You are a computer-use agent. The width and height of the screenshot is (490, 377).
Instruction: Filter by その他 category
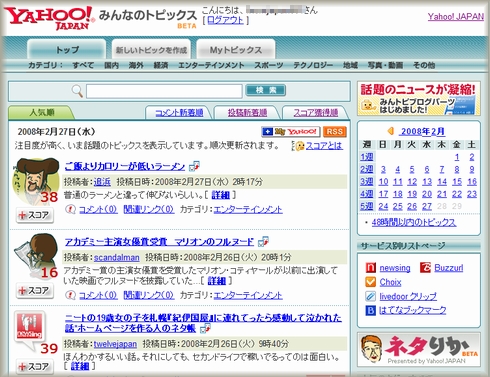coord(424,65)
